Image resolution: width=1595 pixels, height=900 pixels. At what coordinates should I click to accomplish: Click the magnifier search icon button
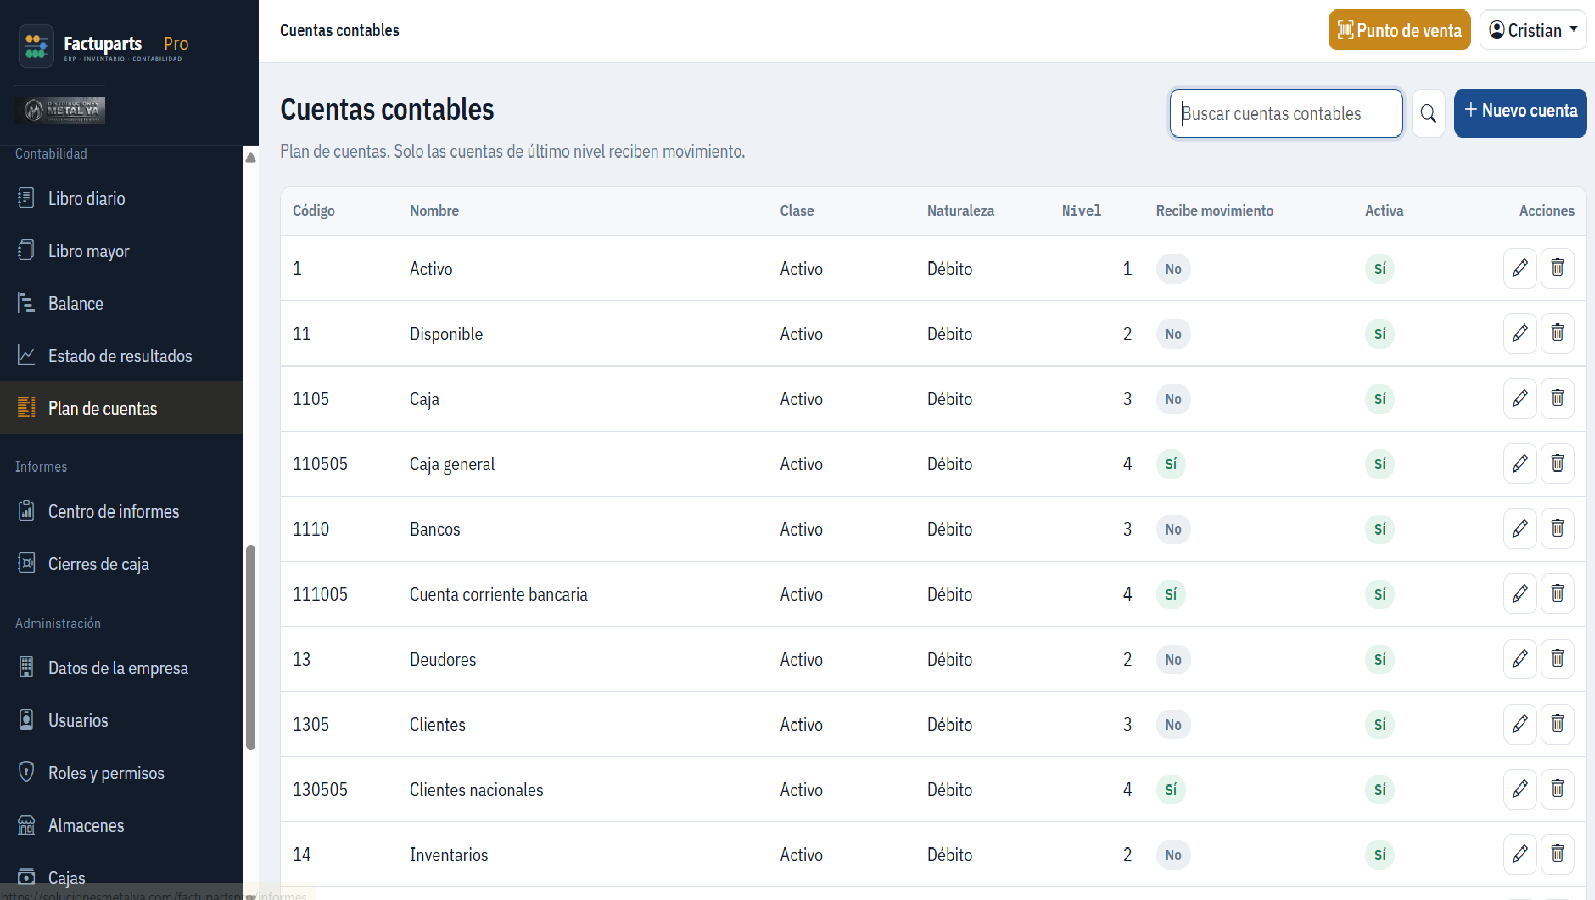[x=1428, y=114]
